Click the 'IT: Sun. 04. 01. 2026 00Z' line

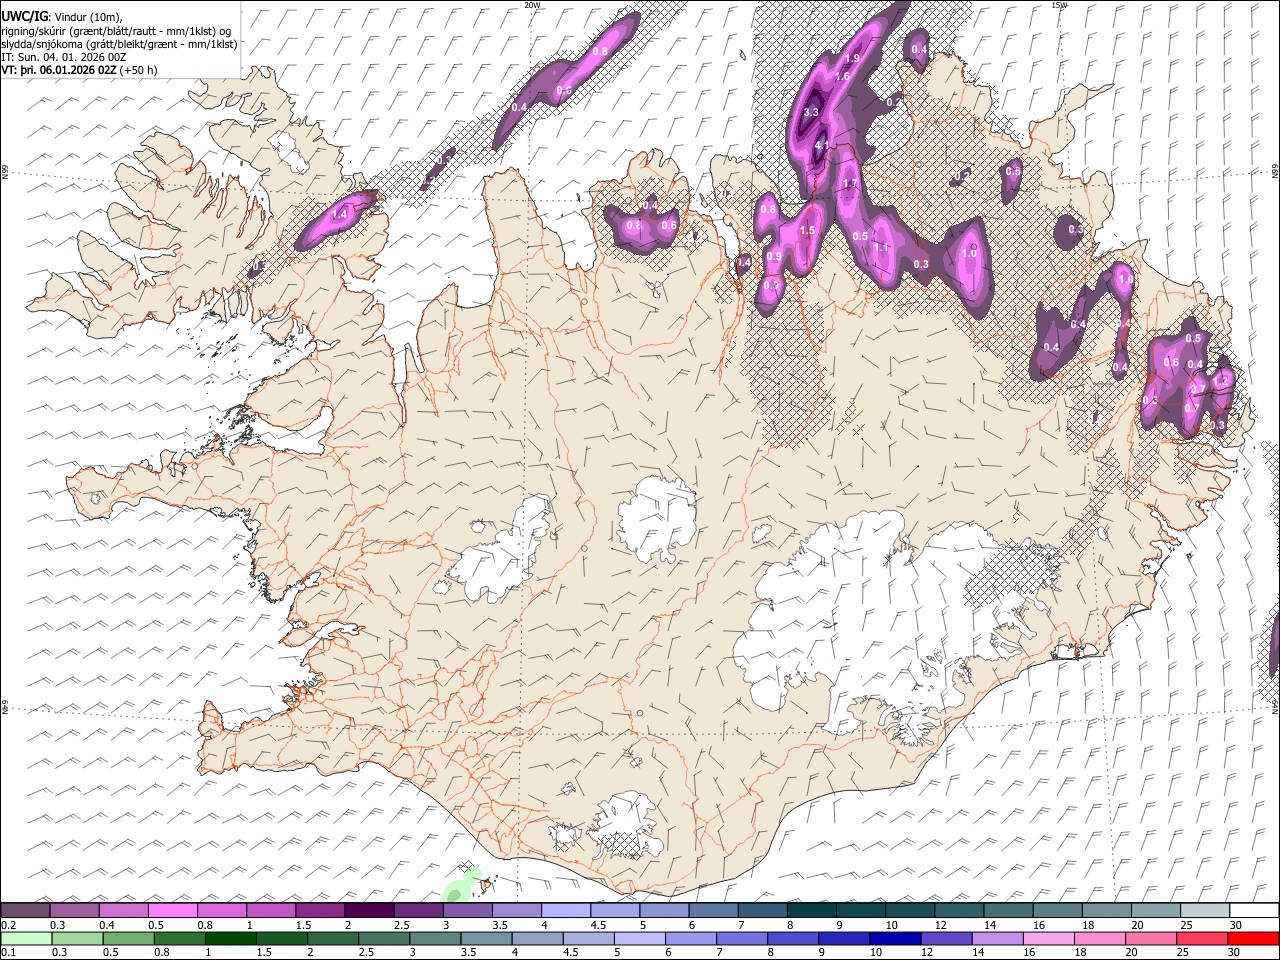pos(64,57)
